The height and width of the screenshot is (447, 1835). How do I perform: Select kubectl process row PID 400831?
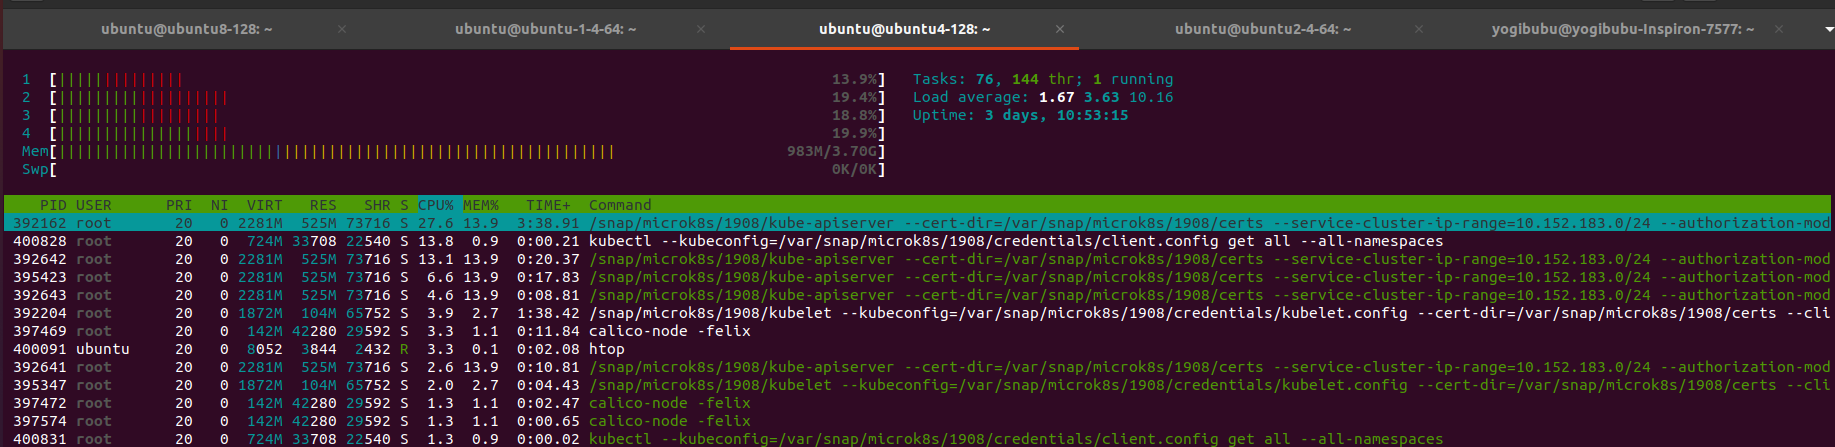coord(917,439)
